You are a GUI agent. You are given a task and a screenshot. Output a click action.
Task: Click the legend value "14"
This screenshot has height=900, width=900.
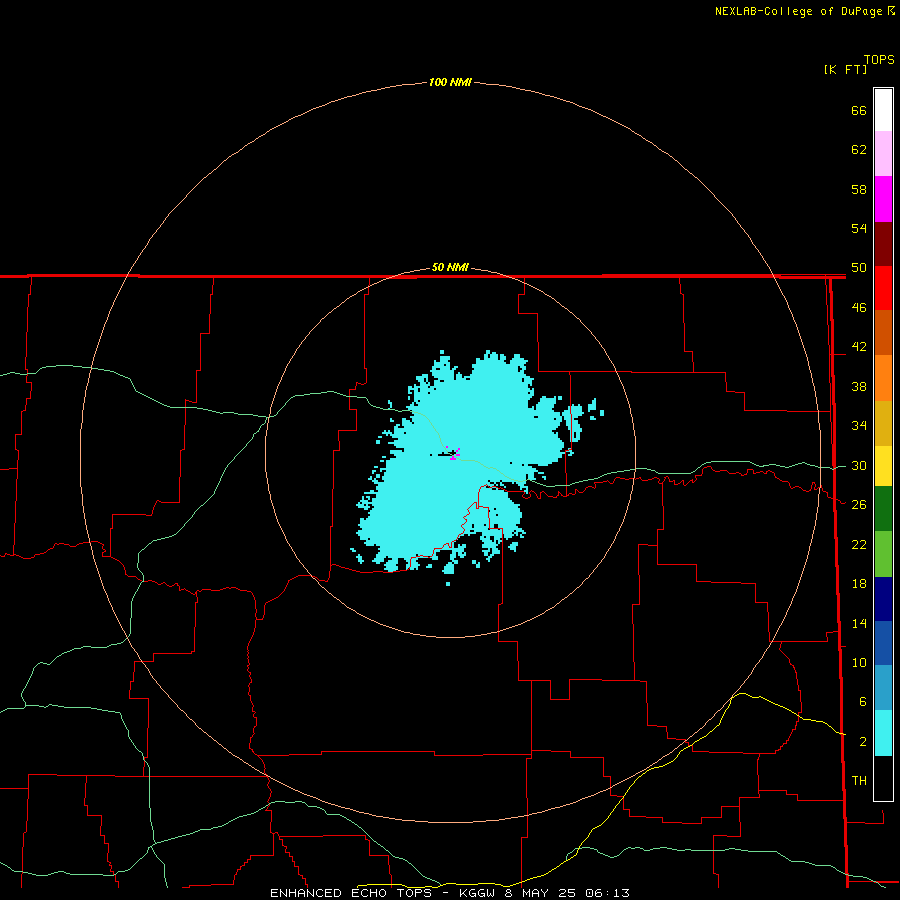coord(859,623)
